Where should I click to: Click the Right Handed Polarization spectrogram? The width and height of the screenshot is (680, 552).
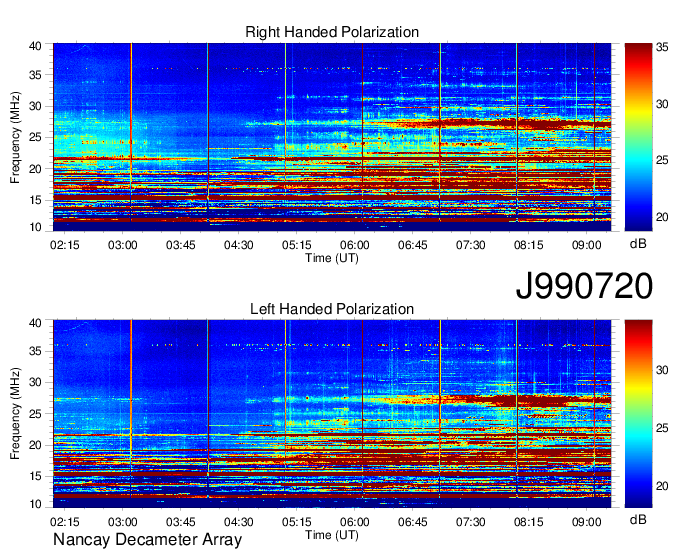(332, 137)
